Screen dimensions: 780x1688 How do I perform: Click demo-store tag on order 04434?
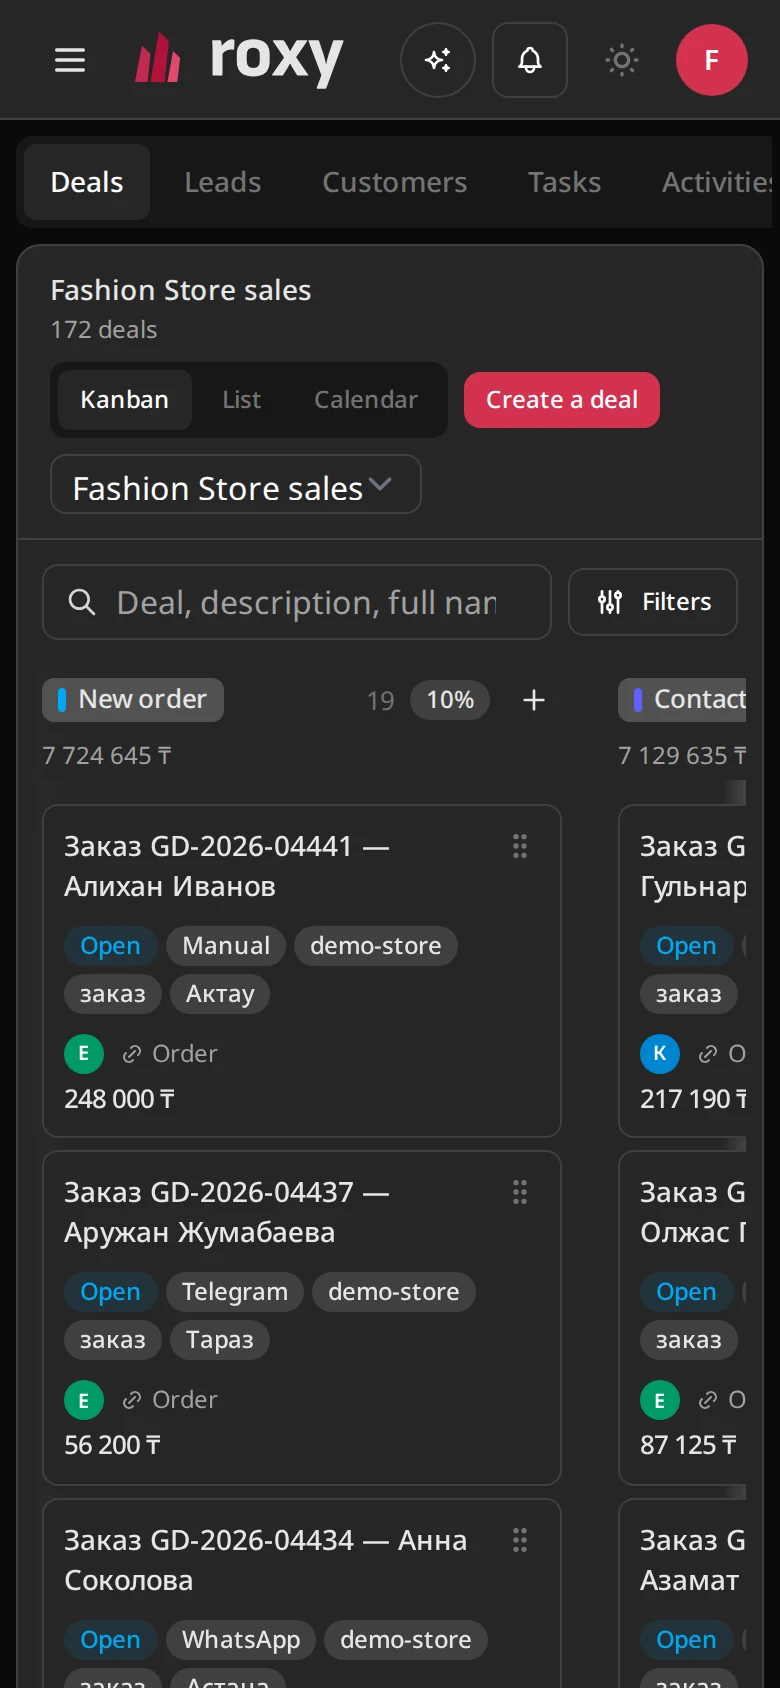[x=406, y=1640]
